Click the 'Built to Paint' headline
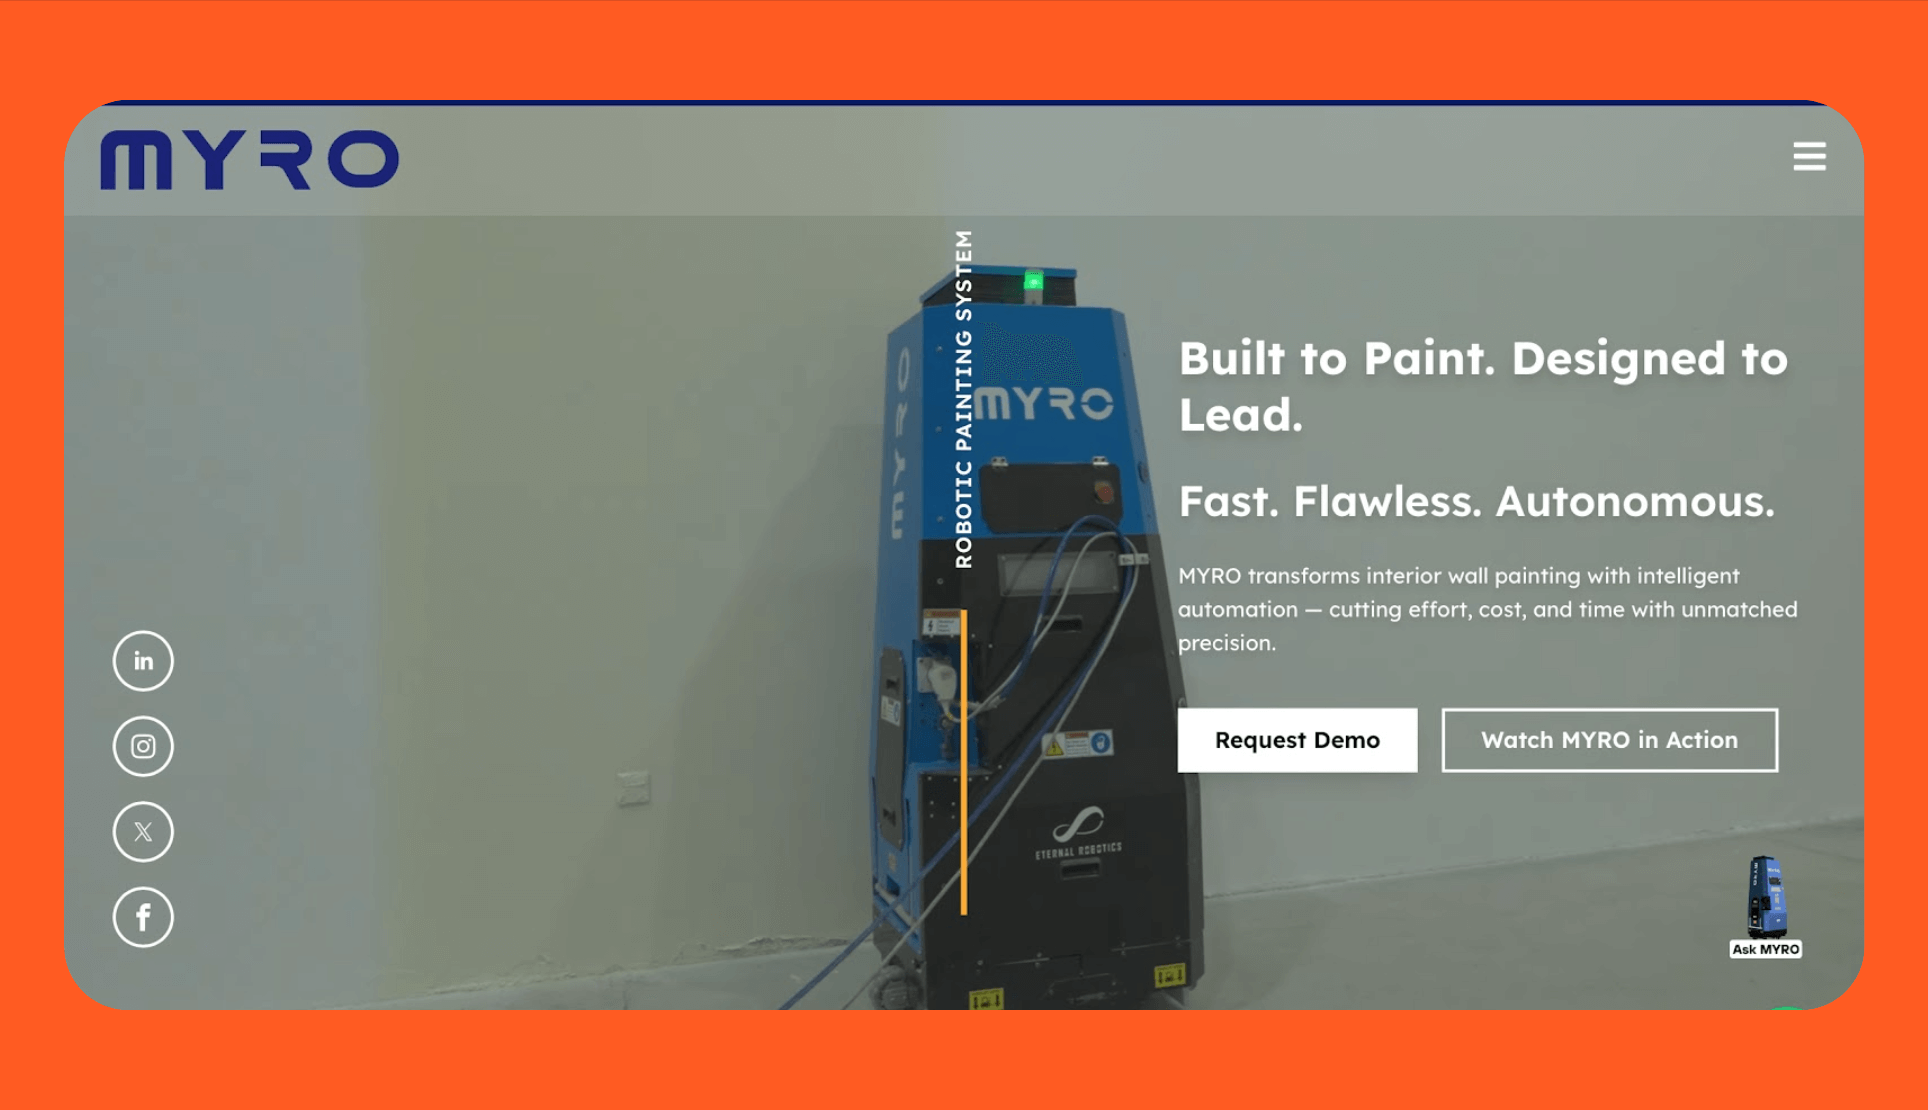 click(1483, 386)
